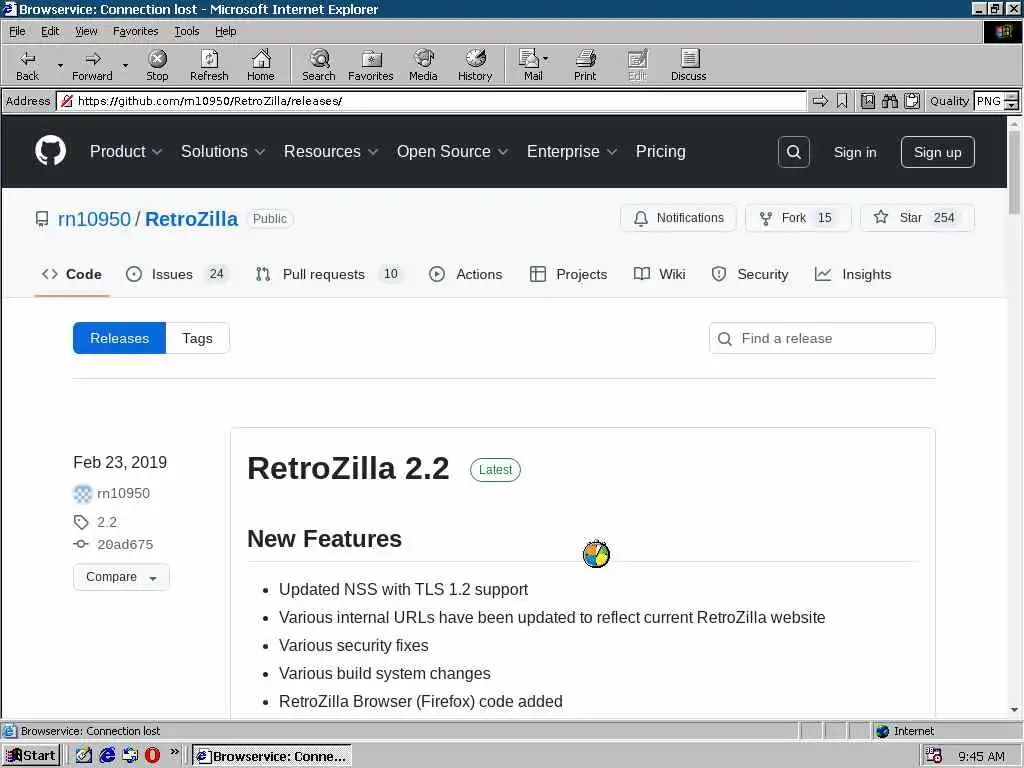Expand quick launch overflow chevron
Screen dimensions: 1024x768
174,753
